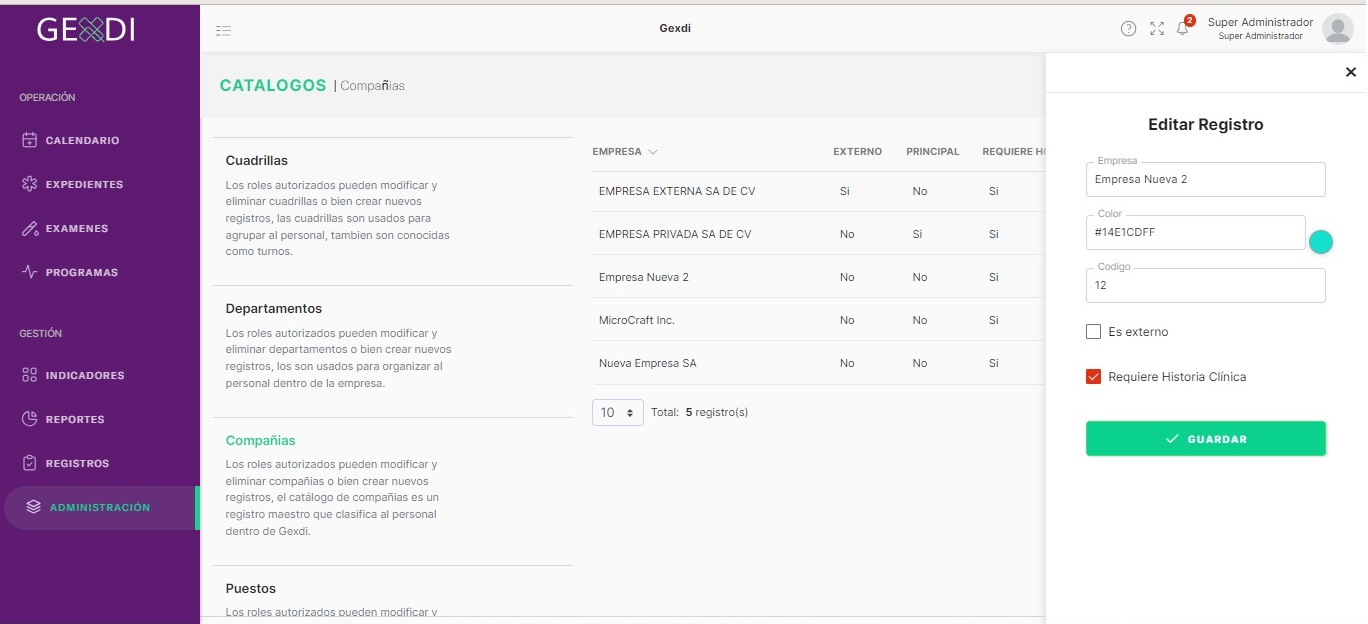Toggle fullscreen expand icon
The width and height of the screenshot is (1368, 624).
click(1157, 29)
